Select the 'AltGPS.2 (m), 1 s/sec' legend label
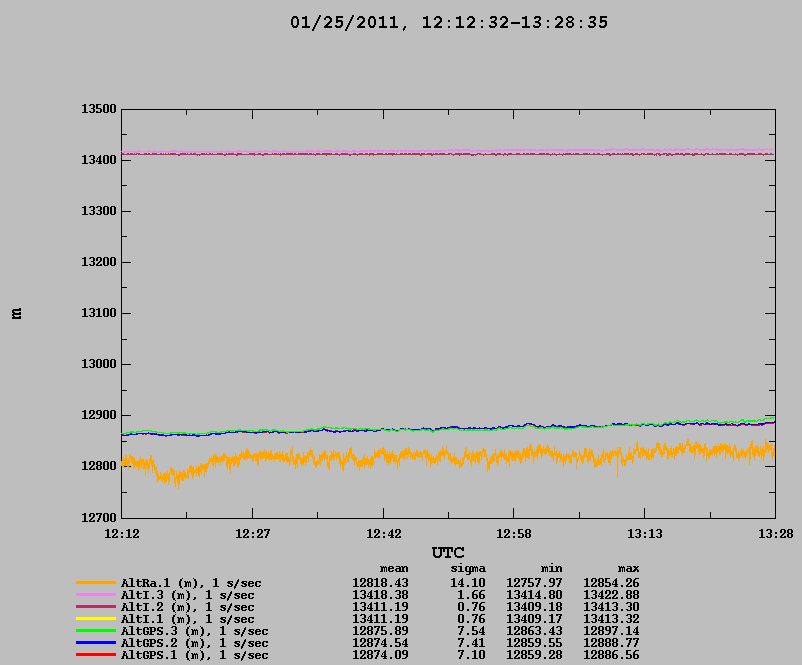This screenshot has width=802, height=665. tap(194, 643)
